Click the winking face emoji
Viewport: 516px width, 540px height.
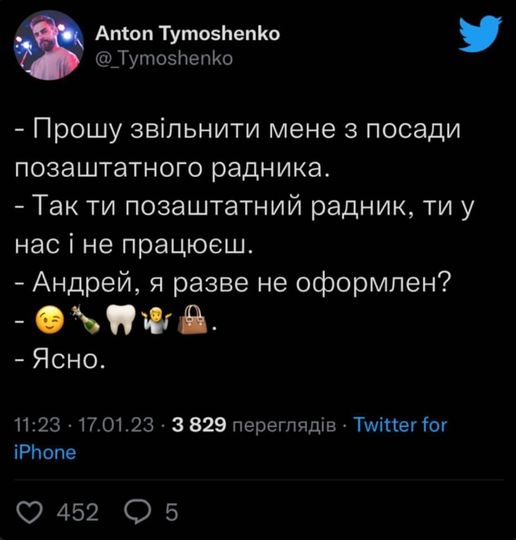pos(50,320)
